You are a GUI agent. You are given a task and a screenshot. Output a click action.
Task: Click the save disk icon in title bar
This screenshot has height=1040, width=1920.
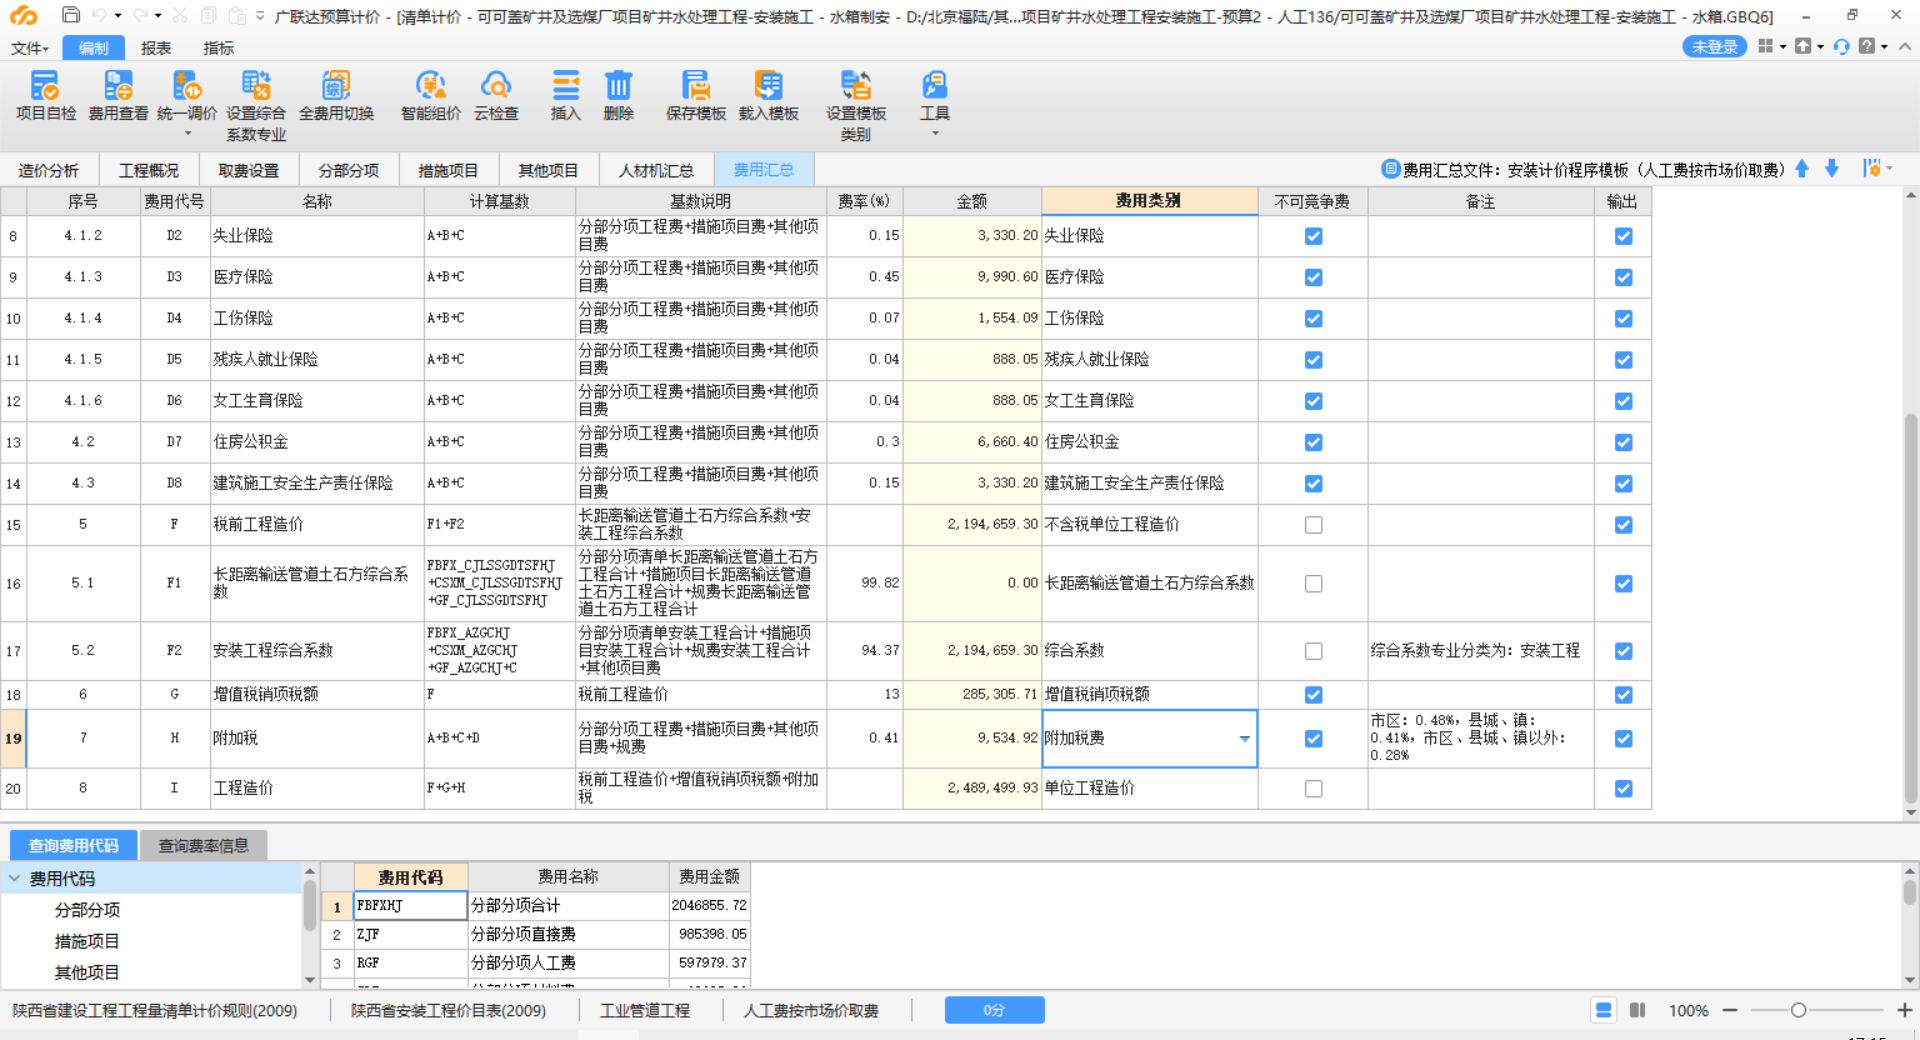coord(71,15)
